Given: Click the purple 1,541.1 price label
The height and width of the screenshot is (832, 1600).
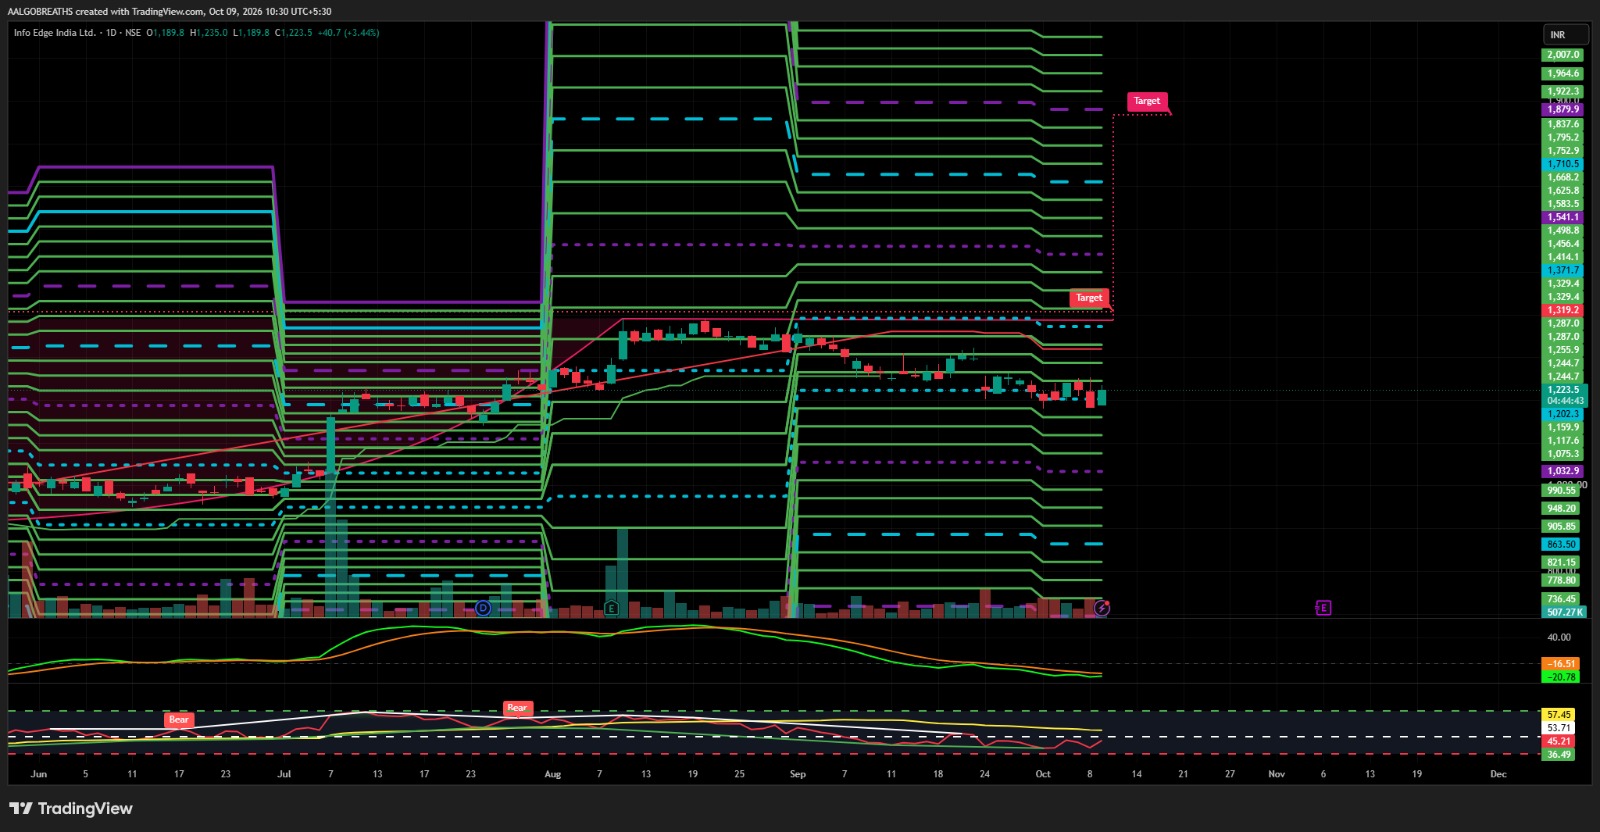Looking at the screenshot, I should coord(1563,217).
